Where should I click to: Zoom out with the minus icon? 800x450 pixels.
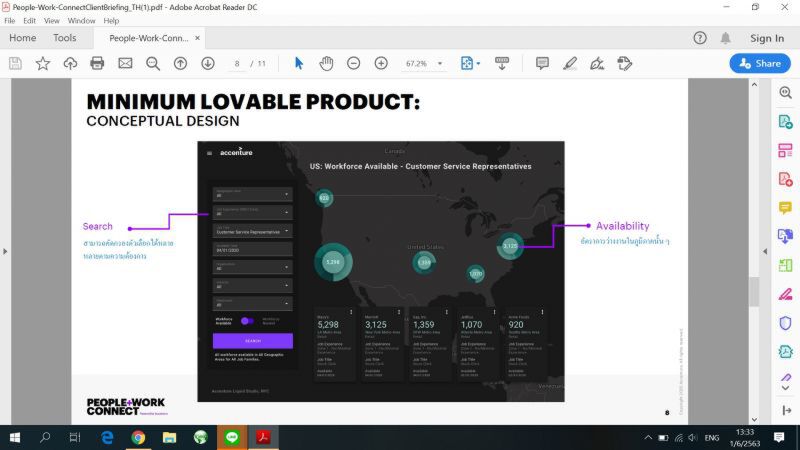click(x=354, y=63)
